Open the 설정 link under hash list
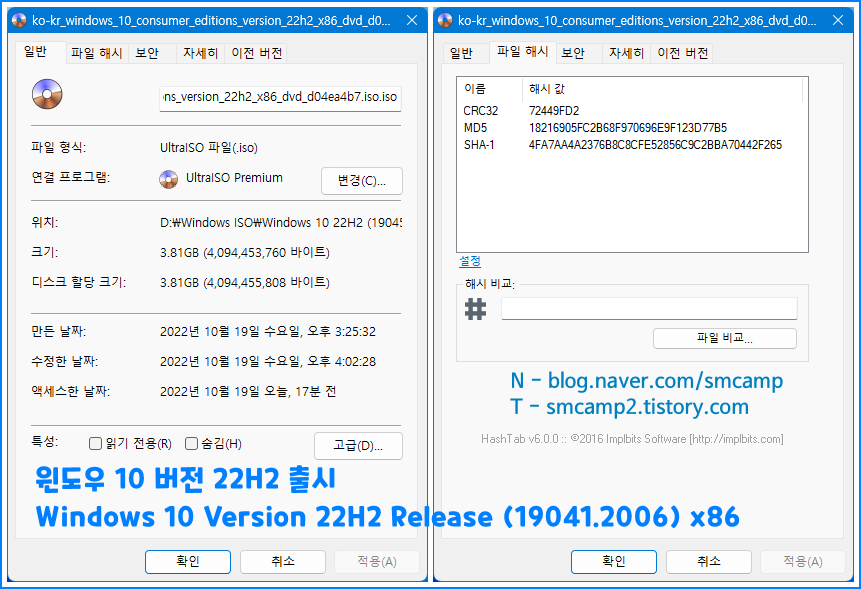Viewport: 861px width, 589px height. (470, 261)
